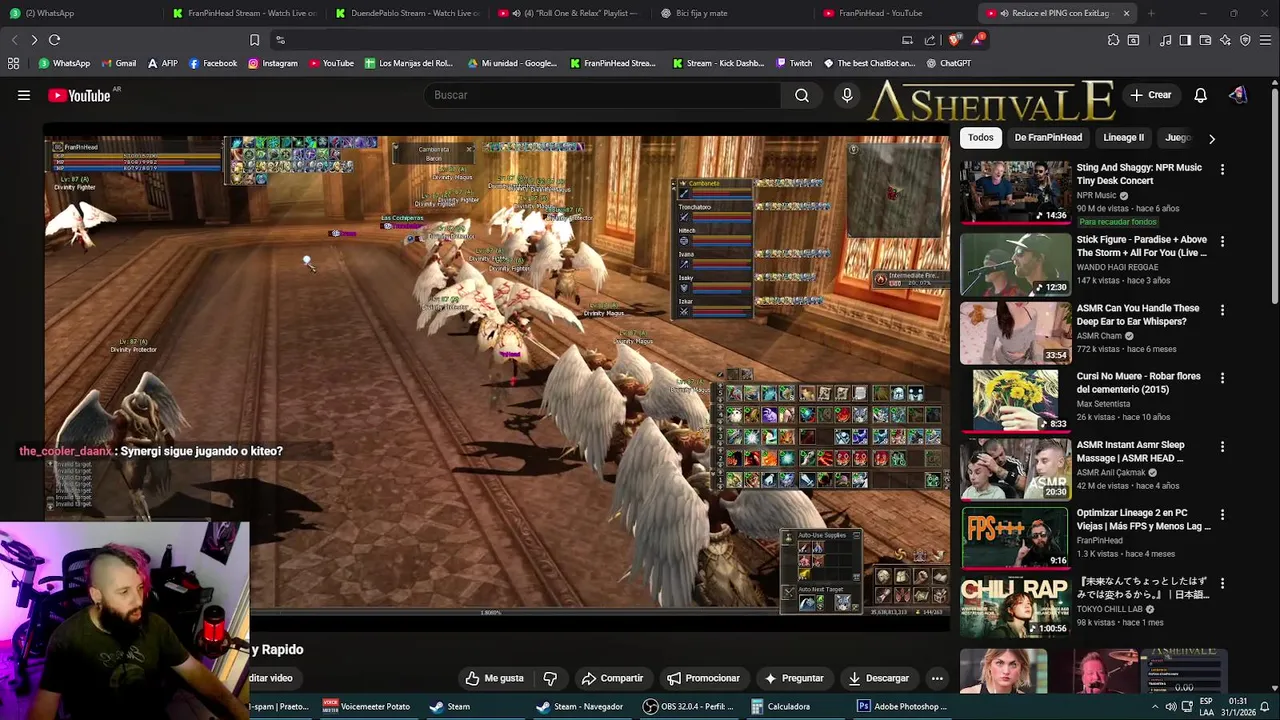
Task: Switch to Bici fija y mate tab
Action: pyautogui.click(x=735, y=13)
